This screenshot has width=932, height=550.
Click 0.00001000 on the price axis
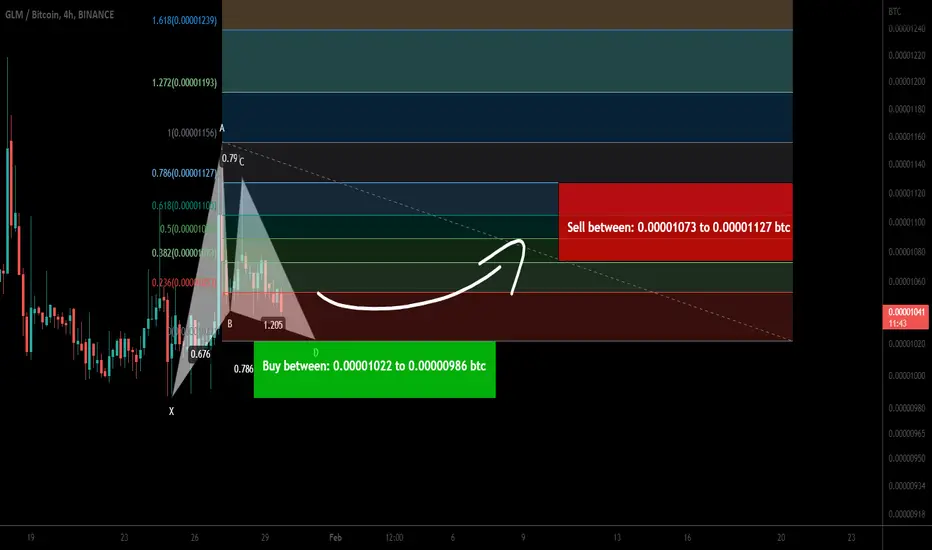click(x=906, y=375)
